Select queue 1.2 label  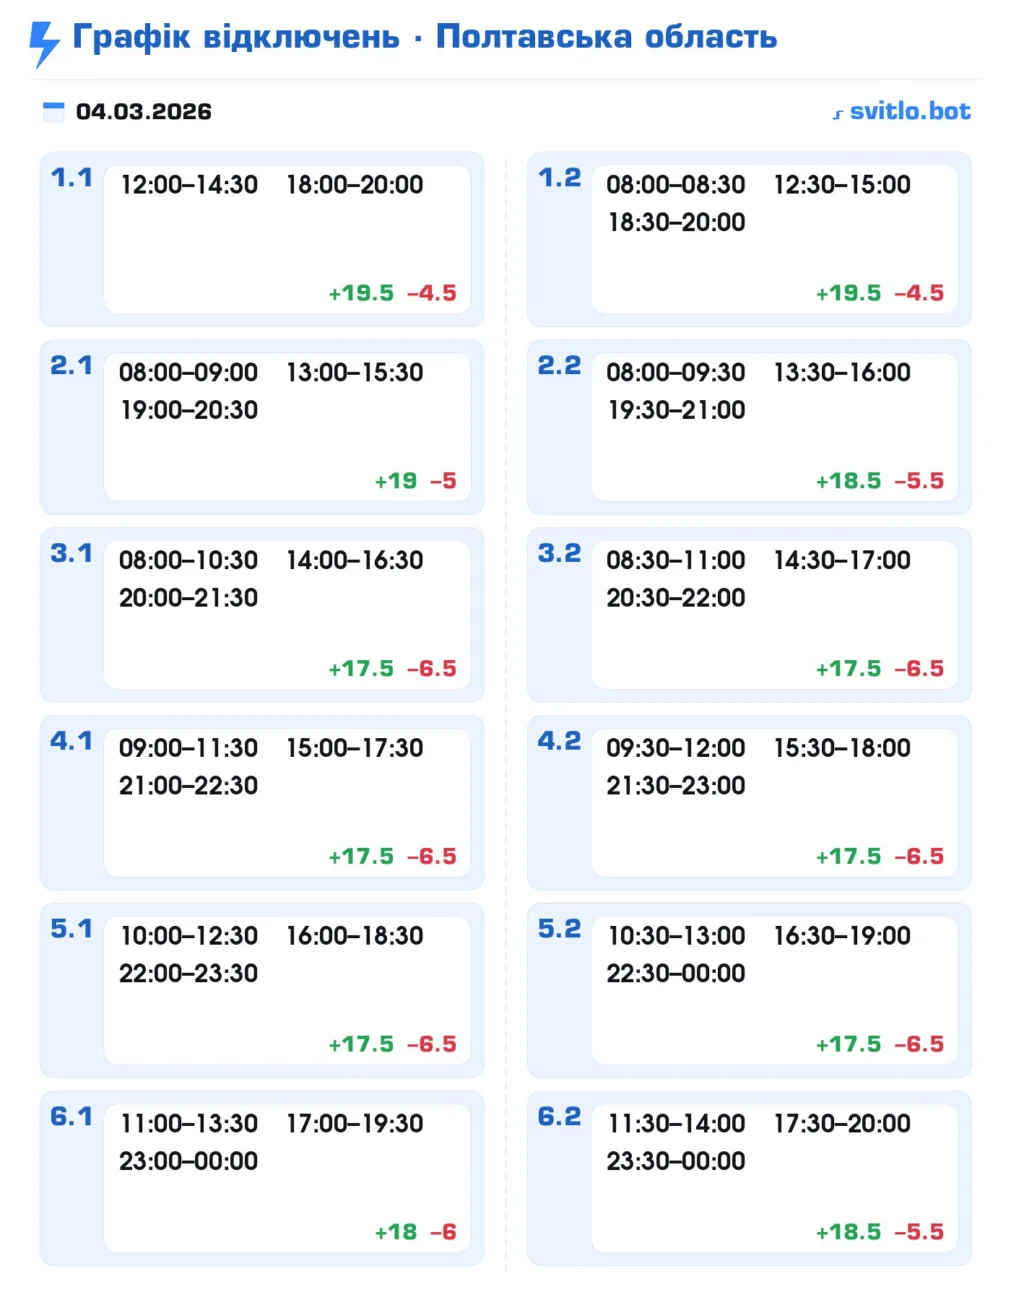click(x=559, y=178)
